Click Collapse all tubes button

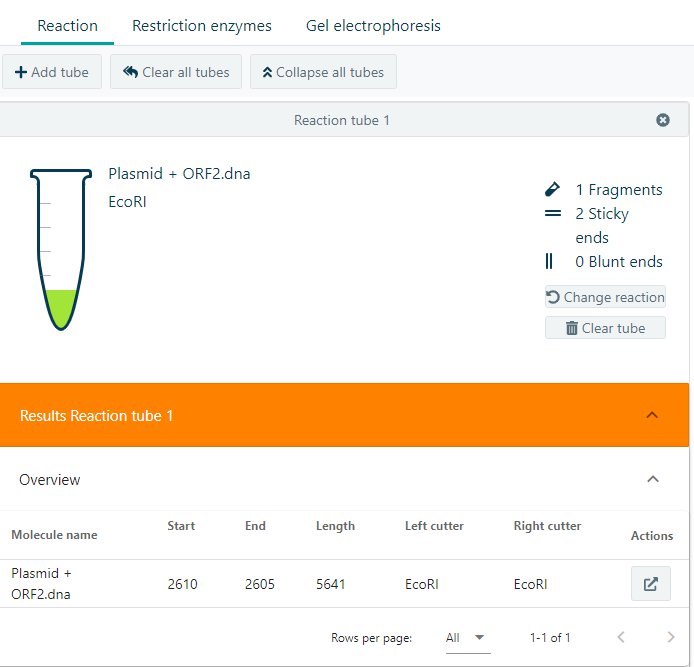coord(323,72)
